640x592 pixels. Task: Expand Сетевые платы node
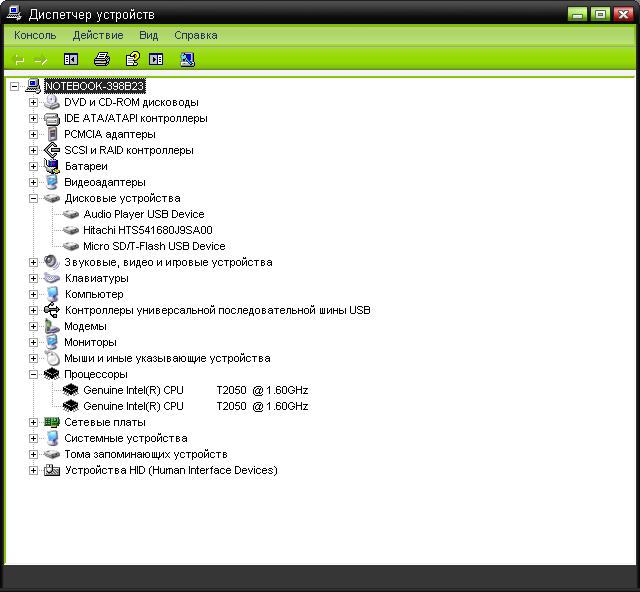pyautogui.click(x=33, y=422)
